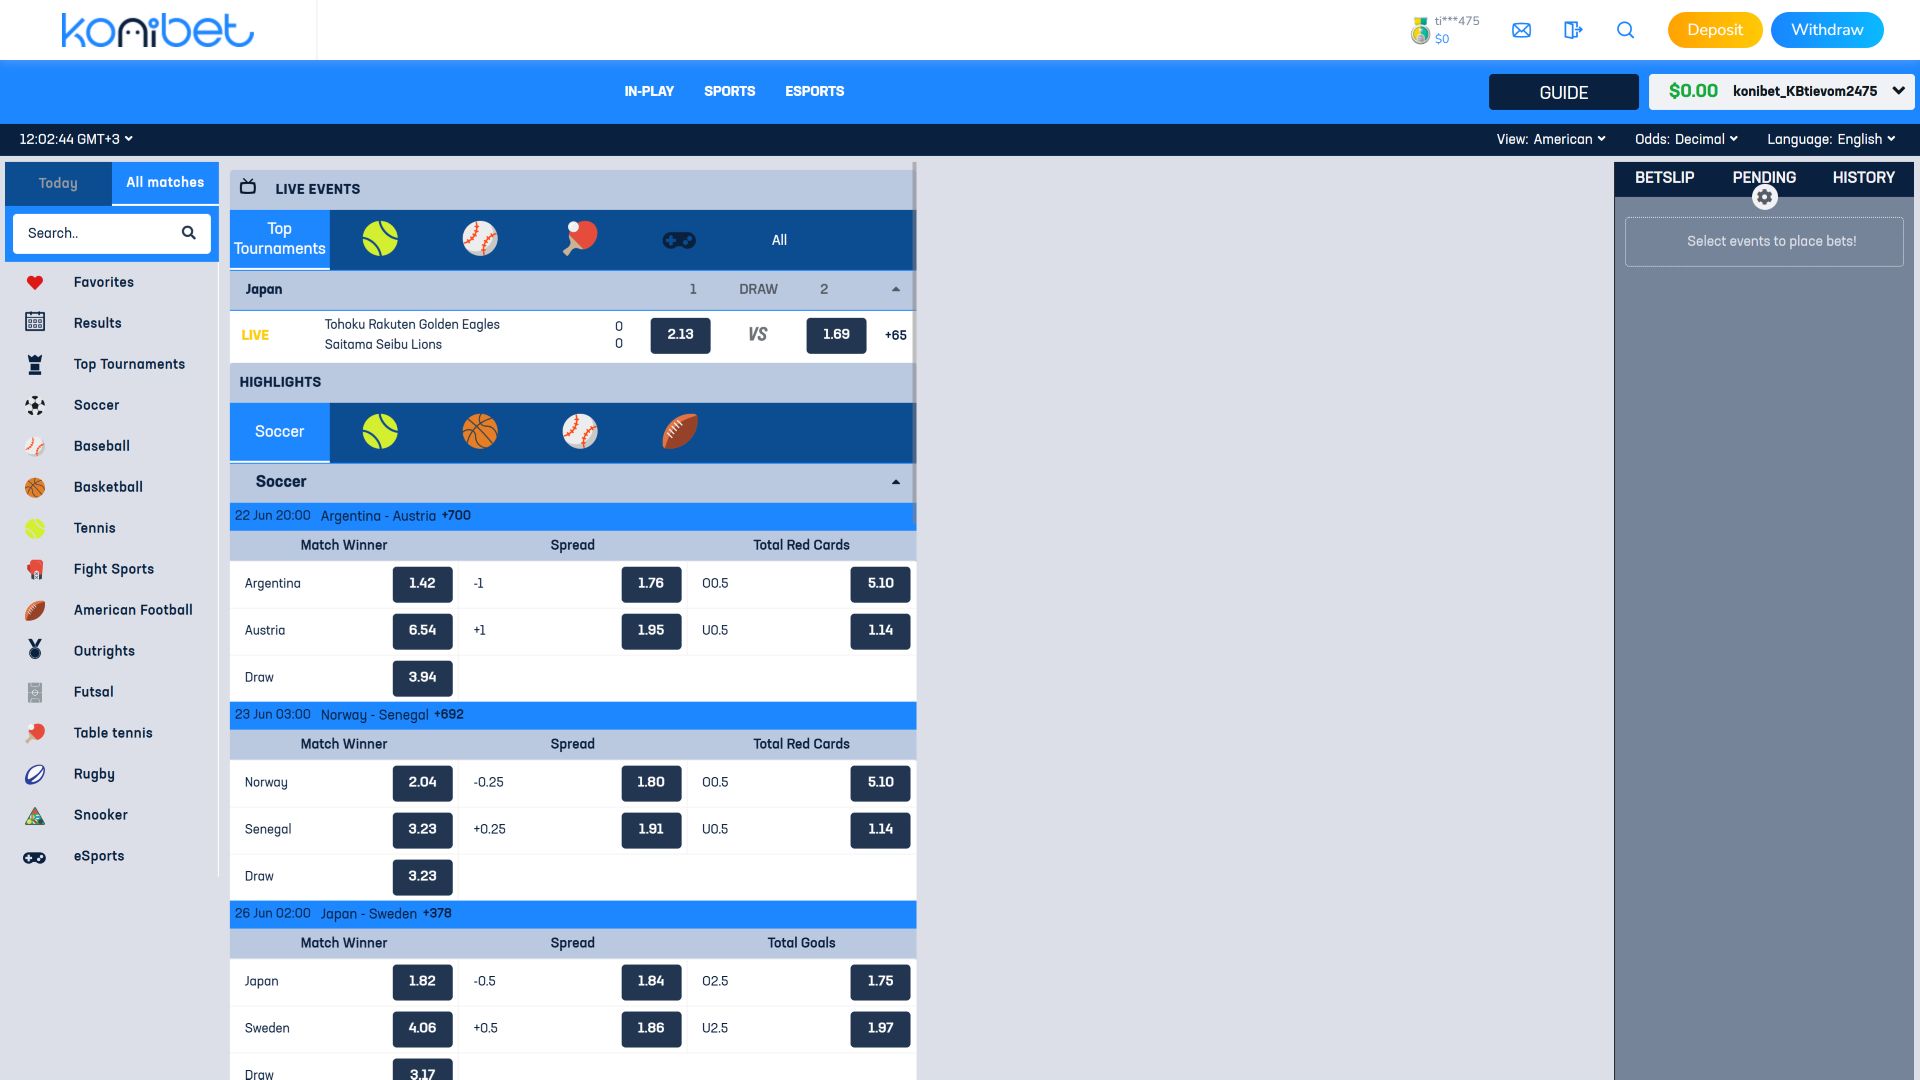
Task: Switch to the Today tab
Action: coord(58,183)
